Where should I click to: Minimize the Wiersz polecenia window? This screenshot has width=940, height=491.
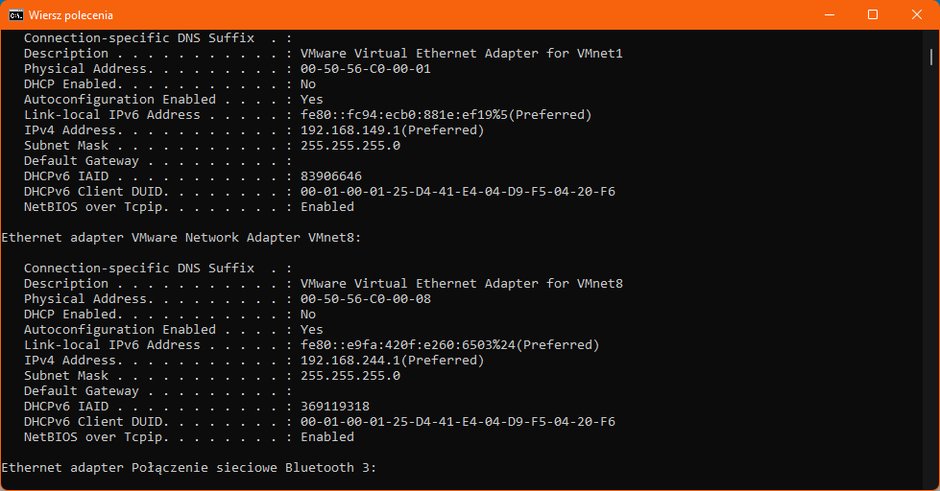pos(829,15)
